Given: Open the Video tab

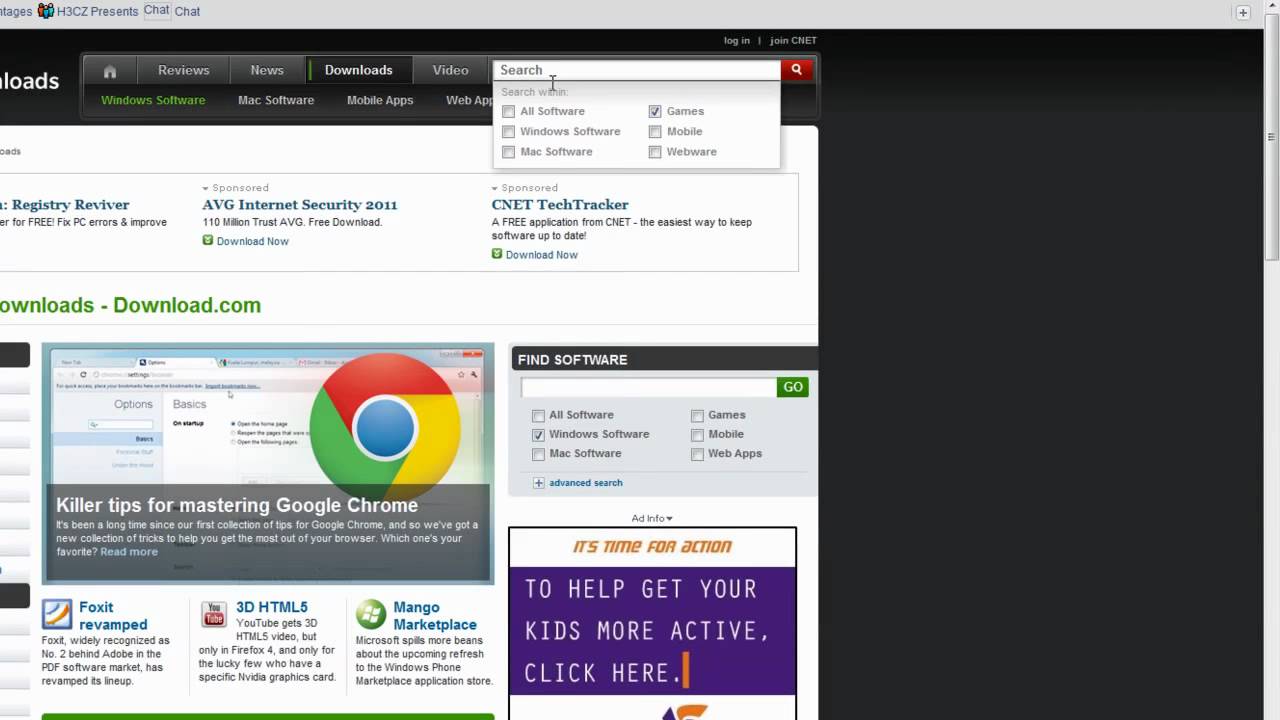Looking at the screenshot, I should pos(450,70).
